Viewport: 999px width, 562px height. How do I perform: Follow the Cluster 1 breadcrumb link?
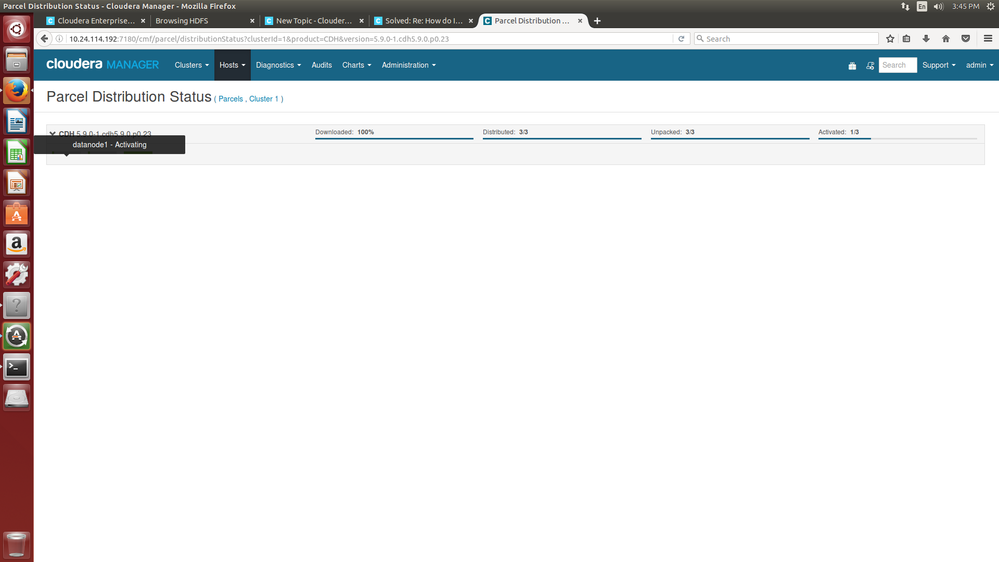pos(264,99)
